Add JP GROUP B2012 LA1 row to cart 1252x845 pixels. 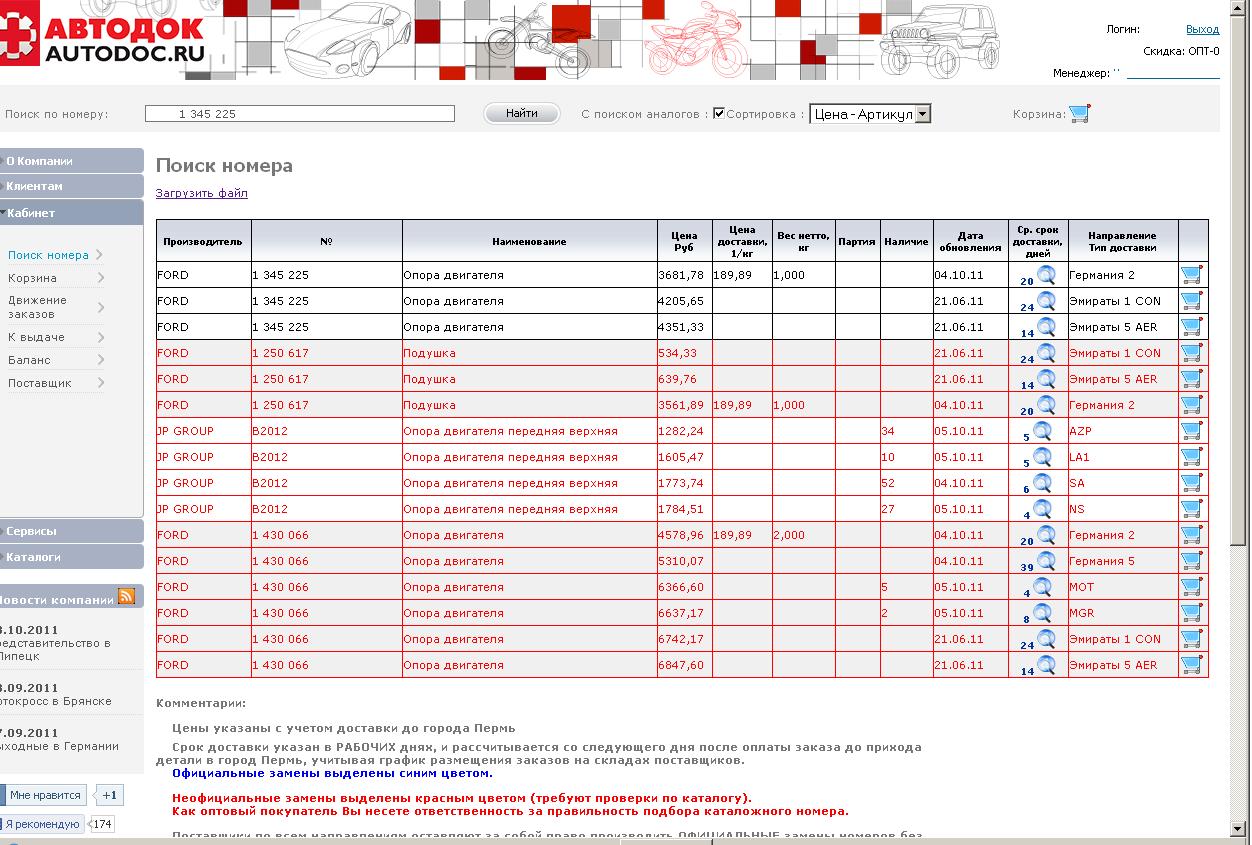click(x=1191, y=456)
